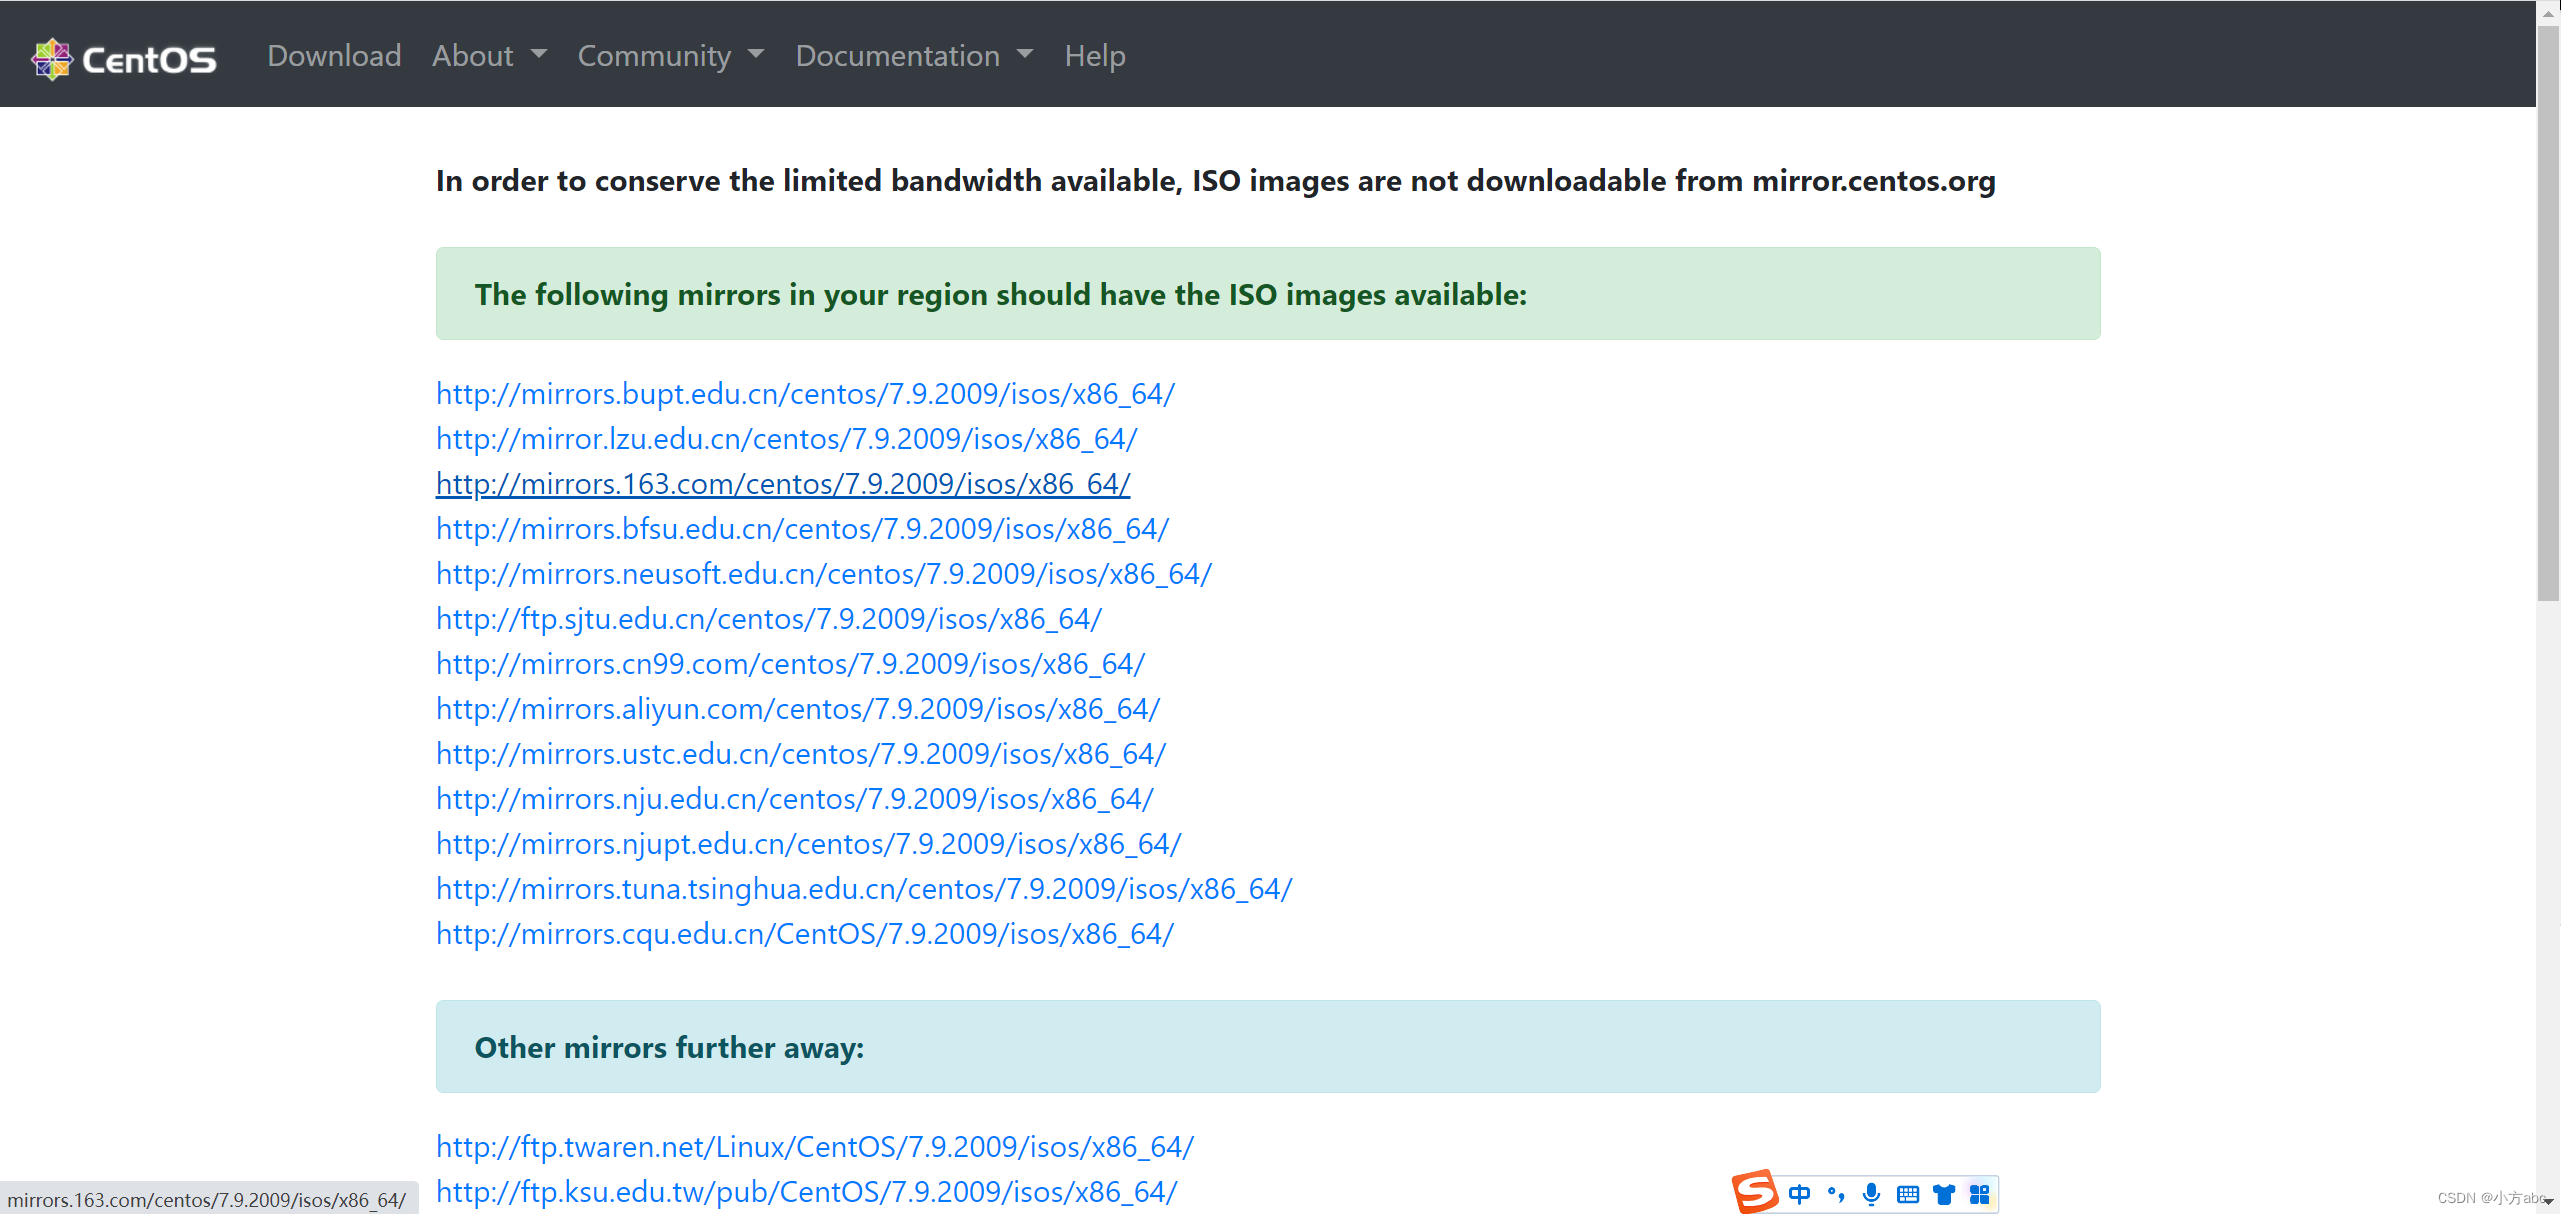This screenshot has width=2561, height=1214.
Task: Open Sogou soft keyboard icon
Action: tap(1908, 1194)
